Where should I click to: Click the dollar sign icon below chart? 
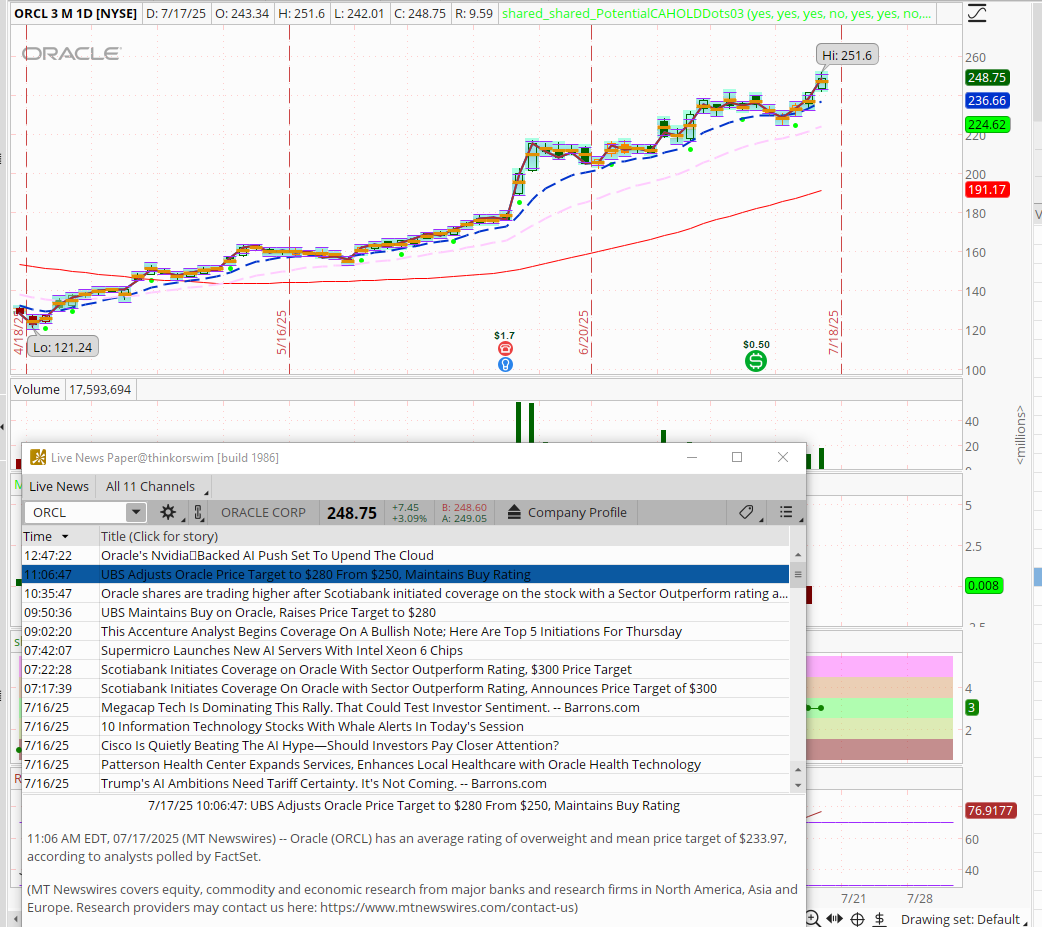click(x=880, y=918)
